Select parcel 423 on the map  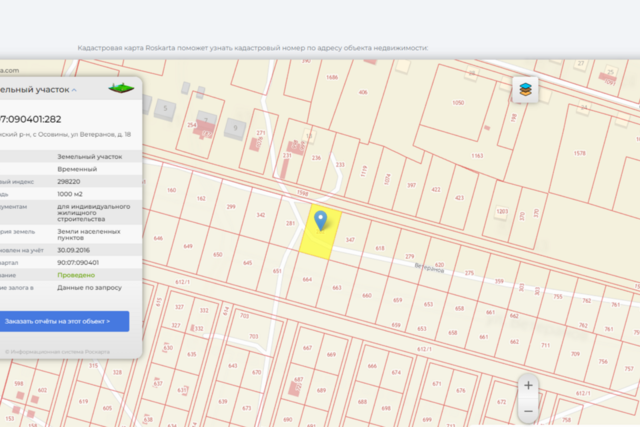pos(460,198)
